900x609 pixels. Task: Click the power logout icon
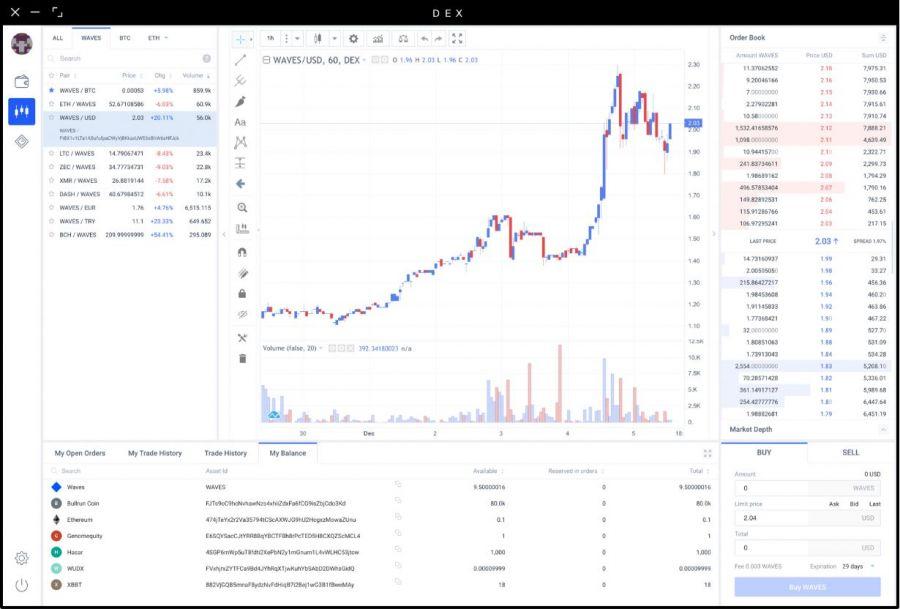22,585
